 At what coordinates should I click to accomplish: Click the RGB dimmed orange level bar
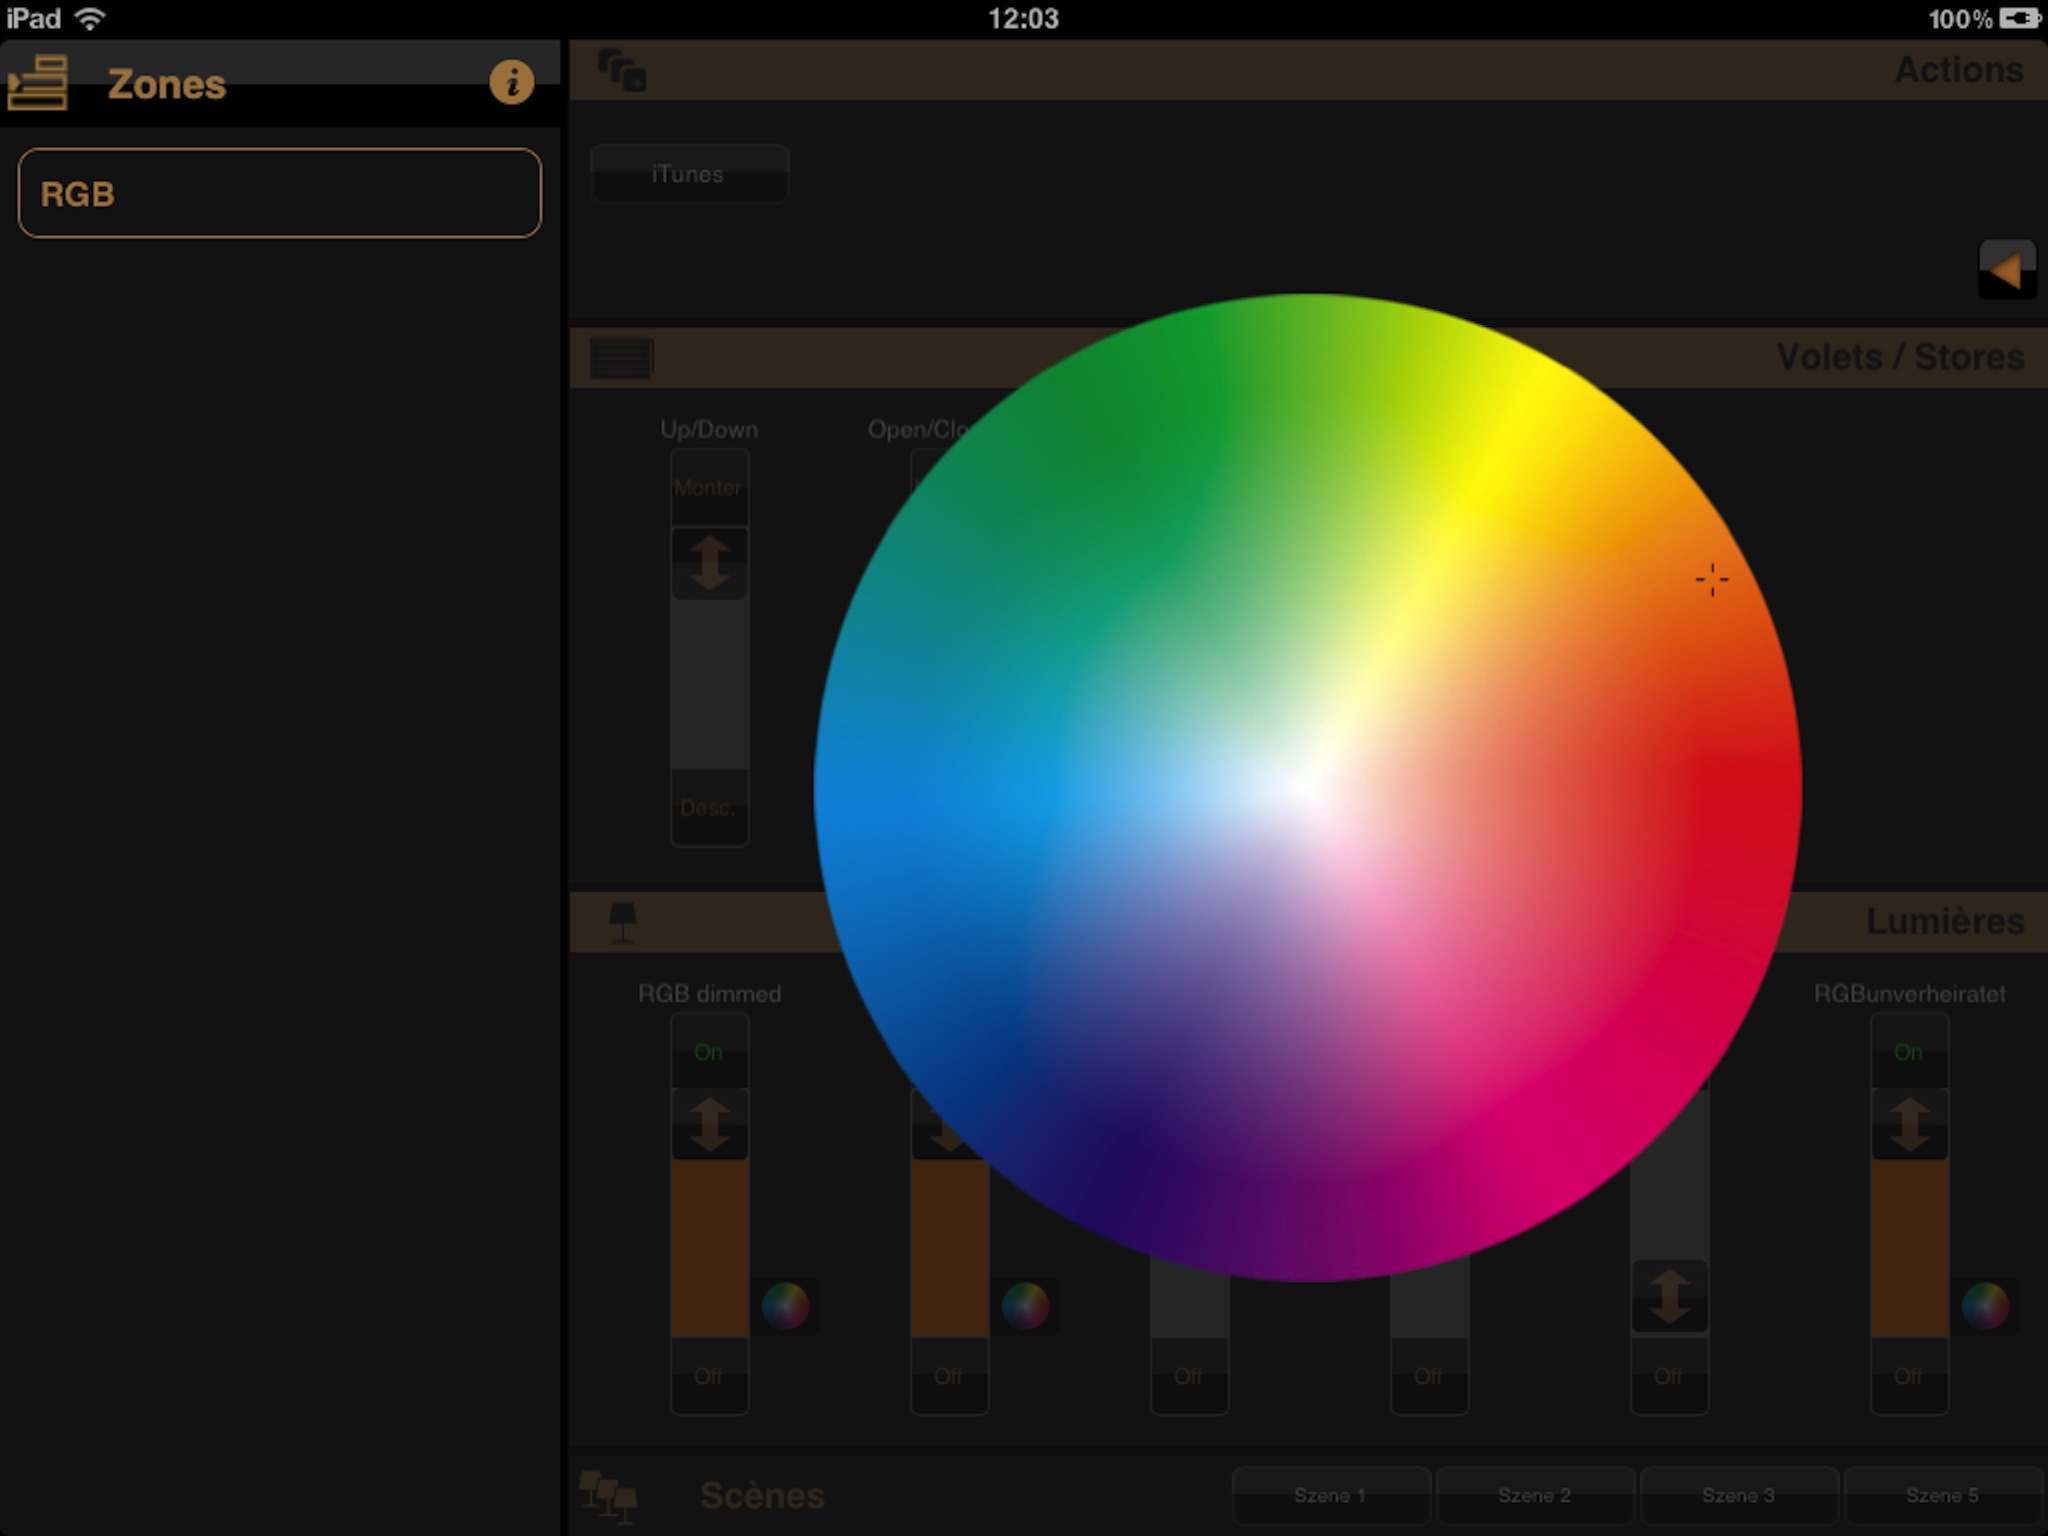coord(709,1248)
